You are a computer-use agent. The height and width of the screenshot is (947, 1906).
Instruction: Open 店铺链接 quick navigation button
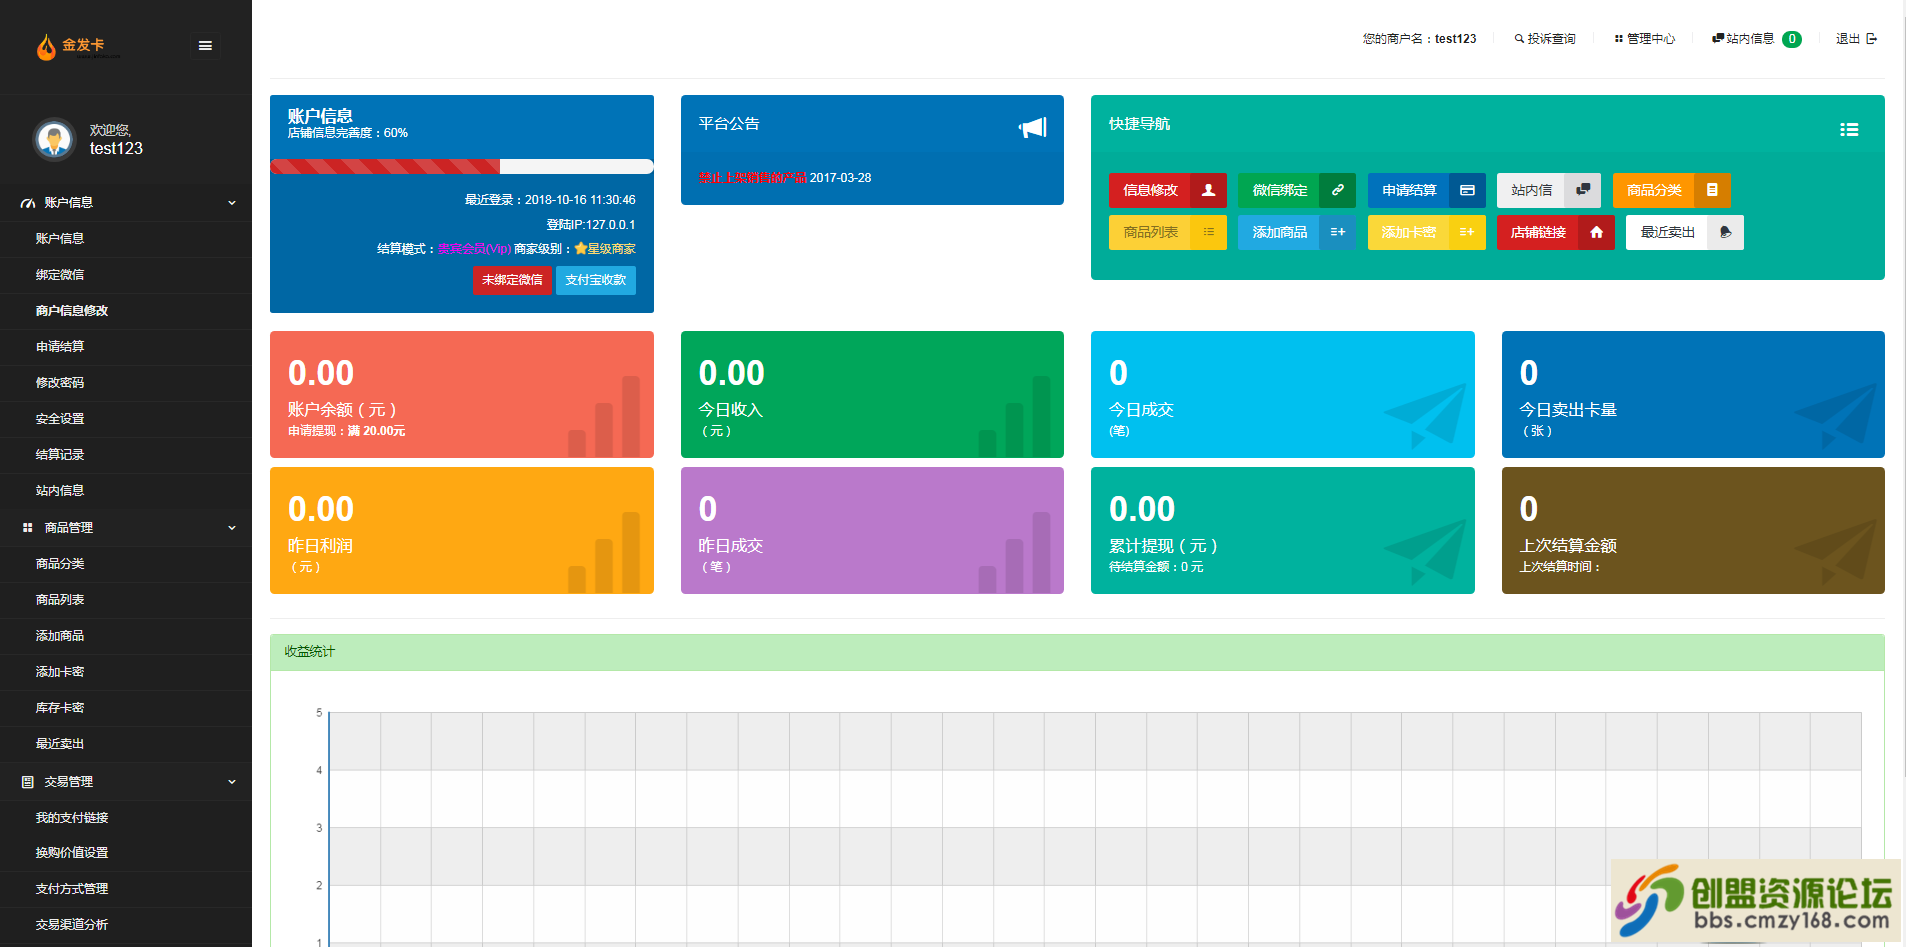coord(1555,232)
